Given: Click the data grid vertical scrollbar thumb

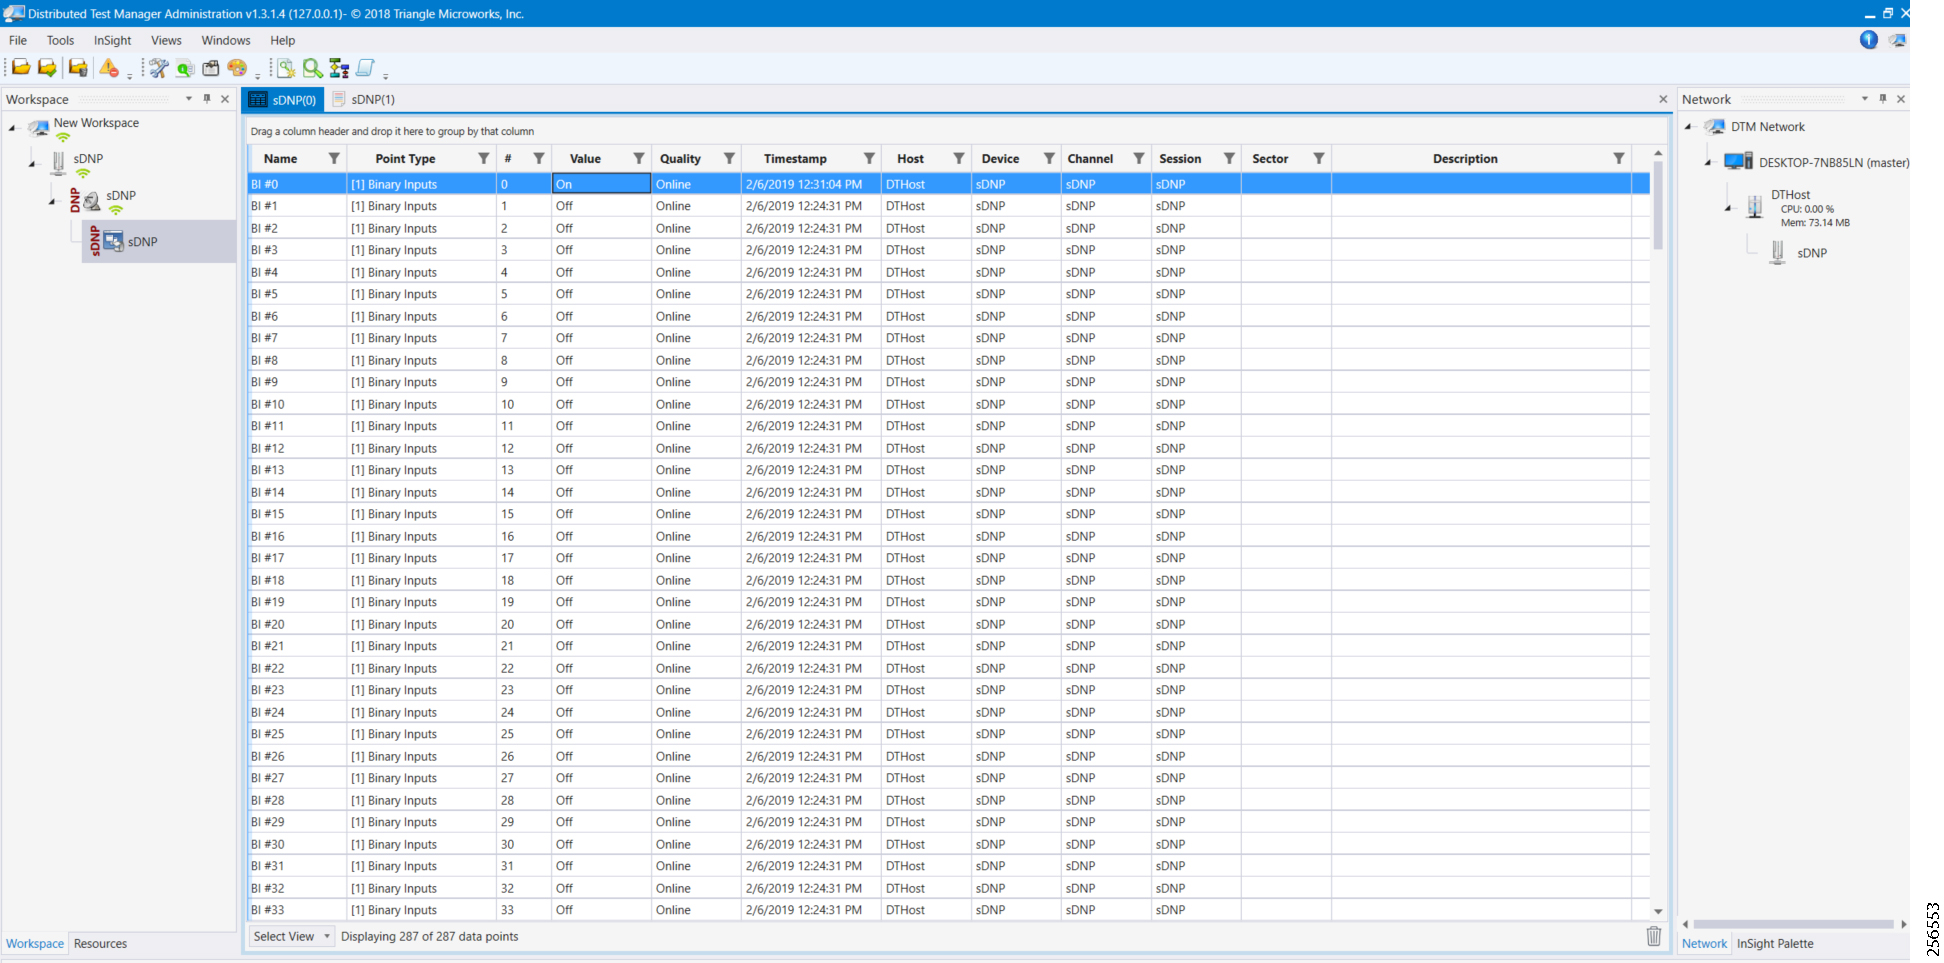Looking at the screenshot, I should tap(1658, 205).
